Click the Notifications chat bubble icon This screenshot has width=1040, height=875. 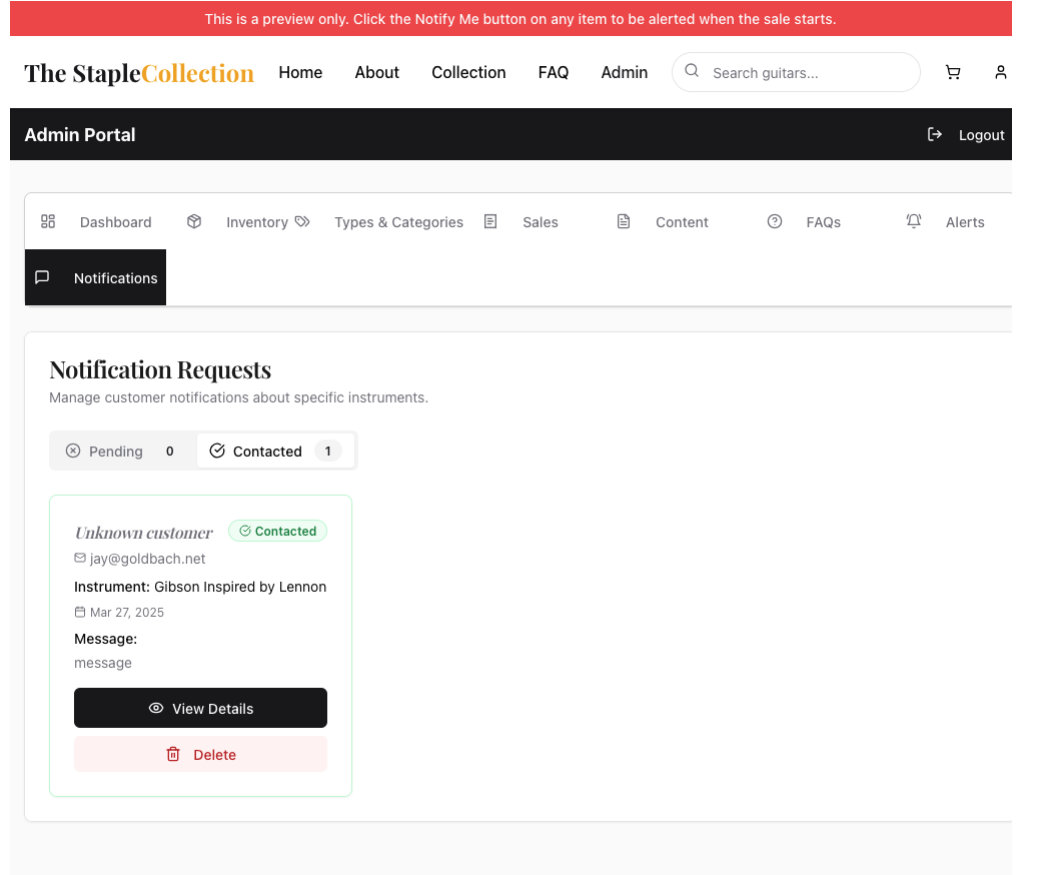[x=42, y=277]
